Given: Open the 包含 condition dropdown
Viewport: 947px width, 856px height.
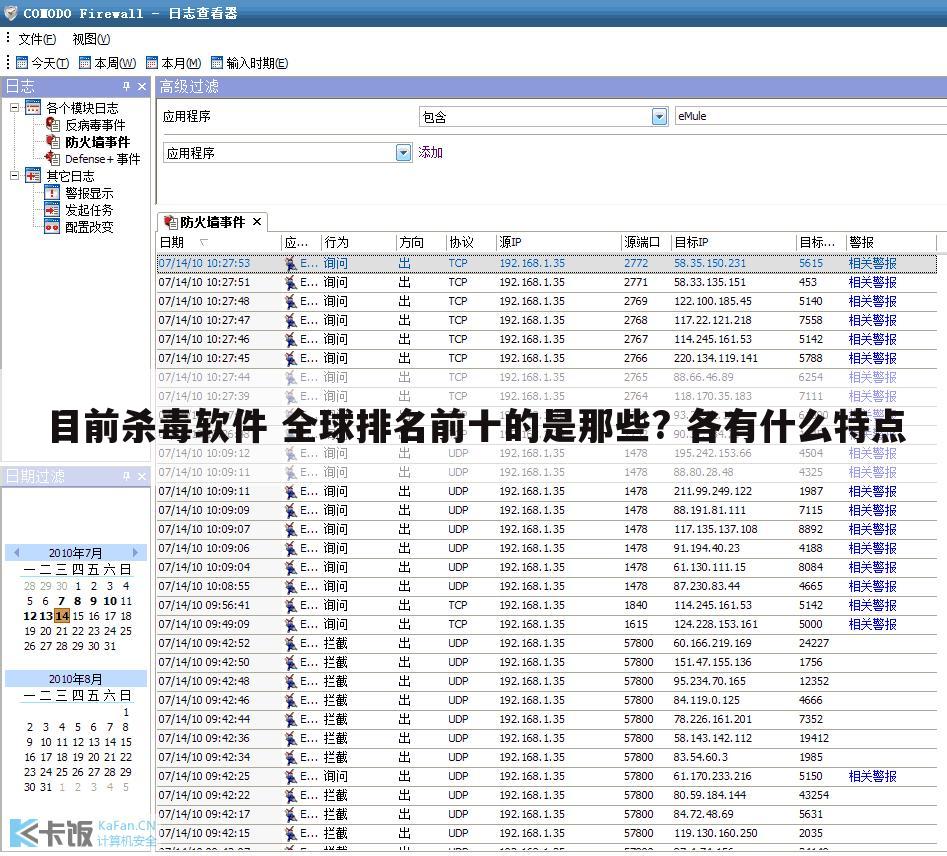Looking at the screenshot, I should tap(659, 117).
